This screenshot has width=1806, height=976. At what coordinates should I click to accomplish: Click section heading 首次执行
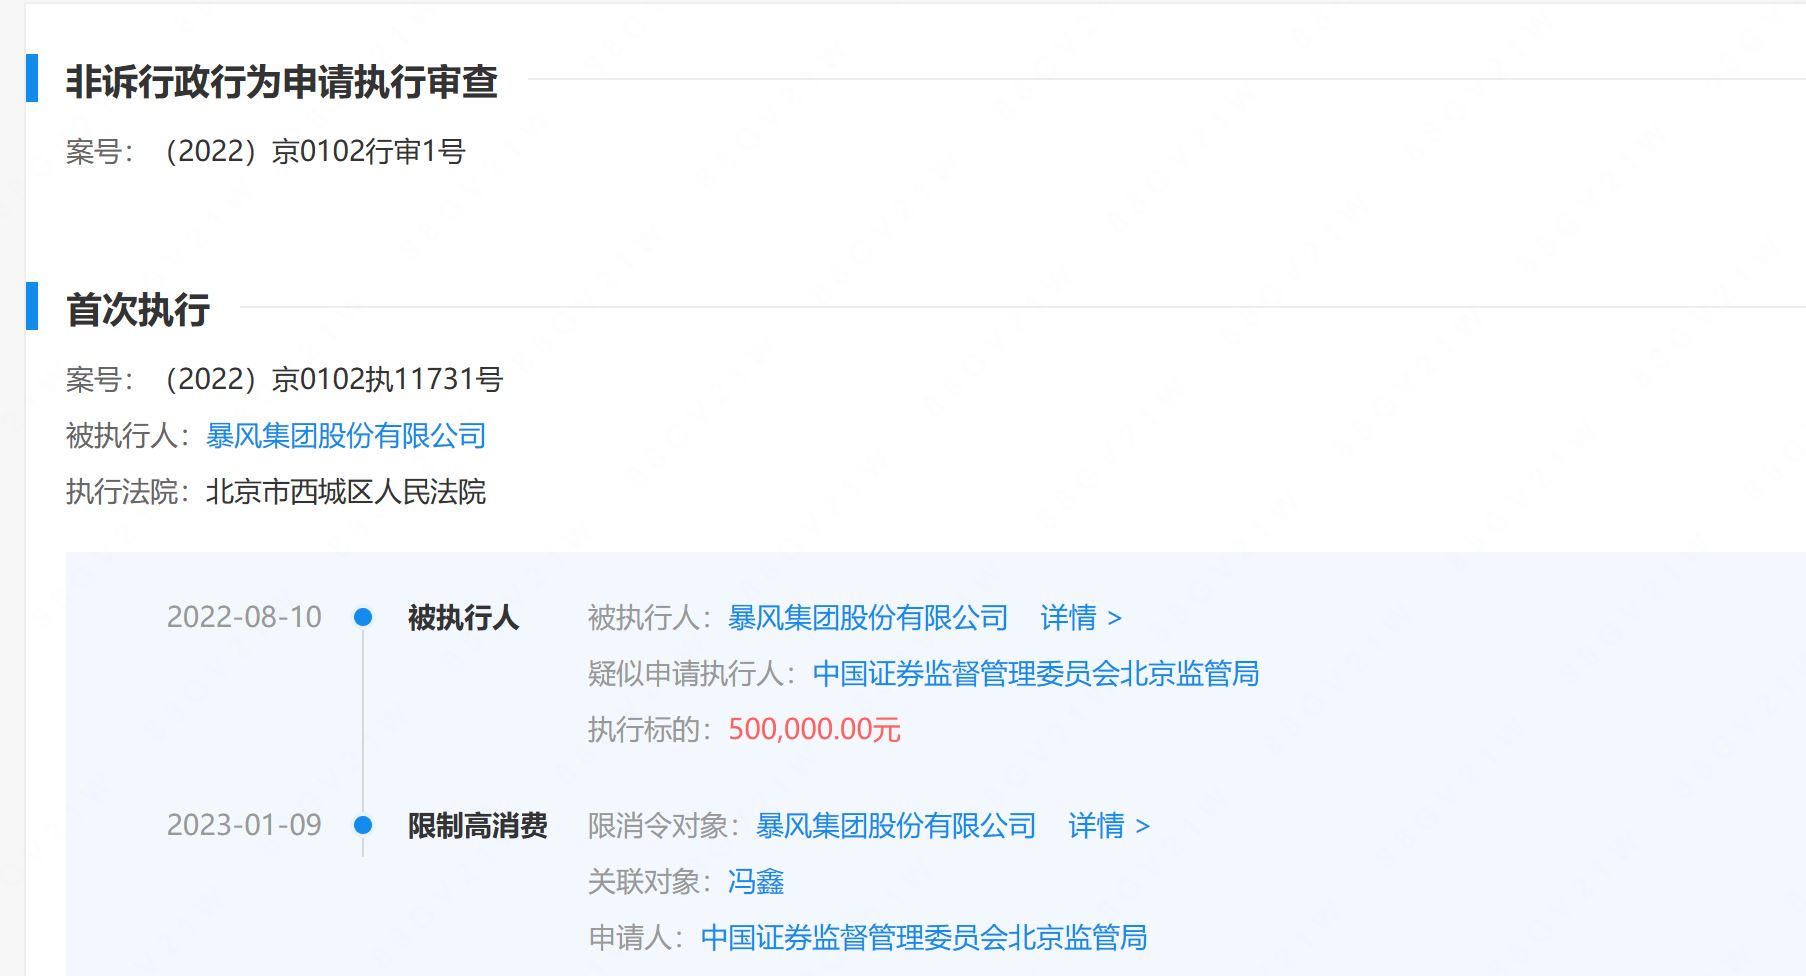click(x=138, y=310)
